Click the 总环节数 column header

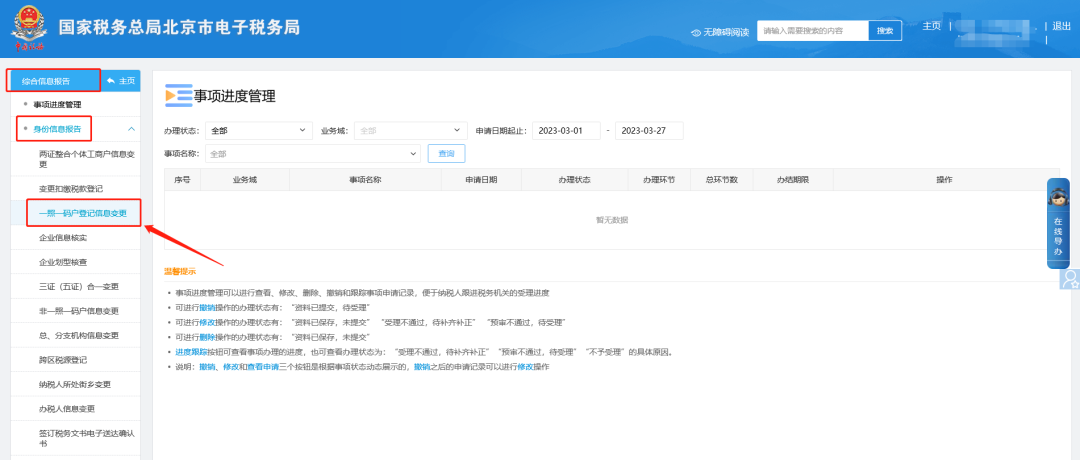721,180
